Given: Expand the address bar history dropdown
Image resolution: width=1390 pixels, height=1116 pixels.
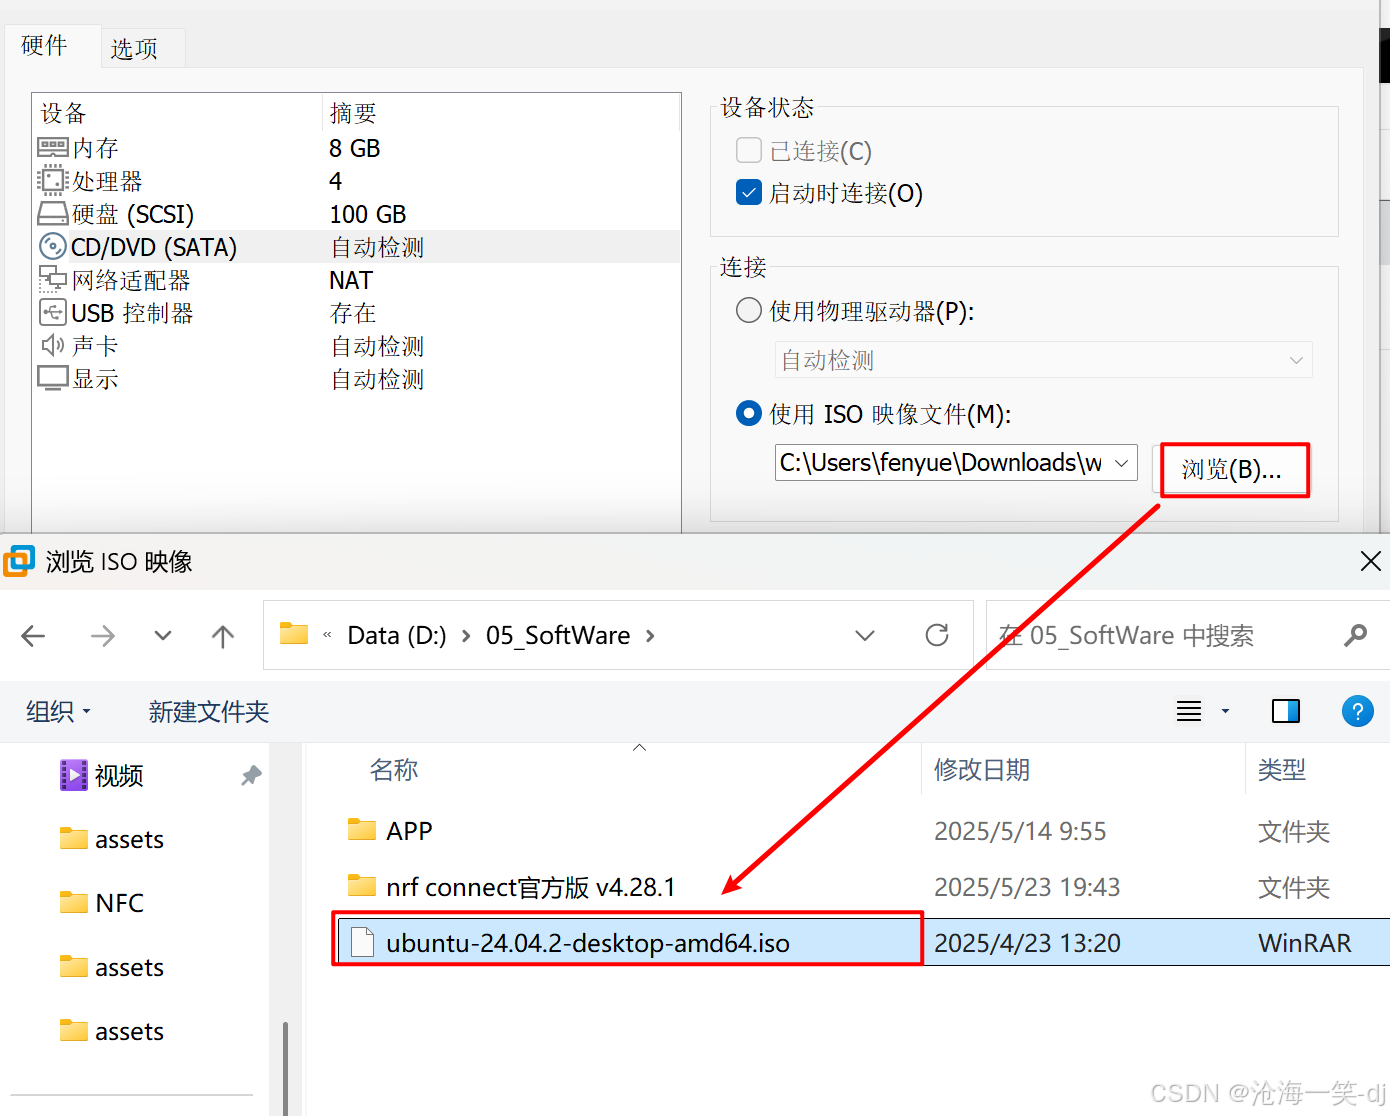Looking at the screenshot, I should tap(865, 636).
